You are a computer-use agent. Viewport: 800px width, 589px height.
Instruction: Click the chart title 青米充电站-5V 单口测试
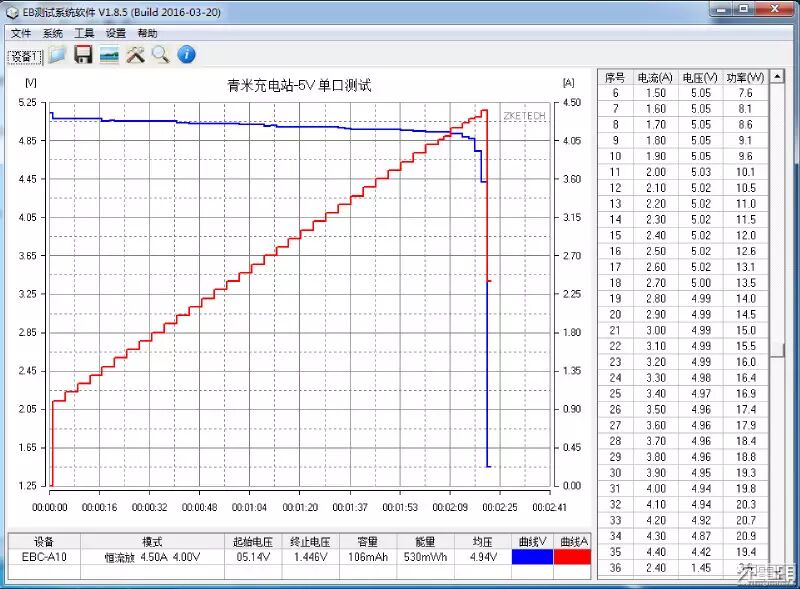(x=299, y=85)
